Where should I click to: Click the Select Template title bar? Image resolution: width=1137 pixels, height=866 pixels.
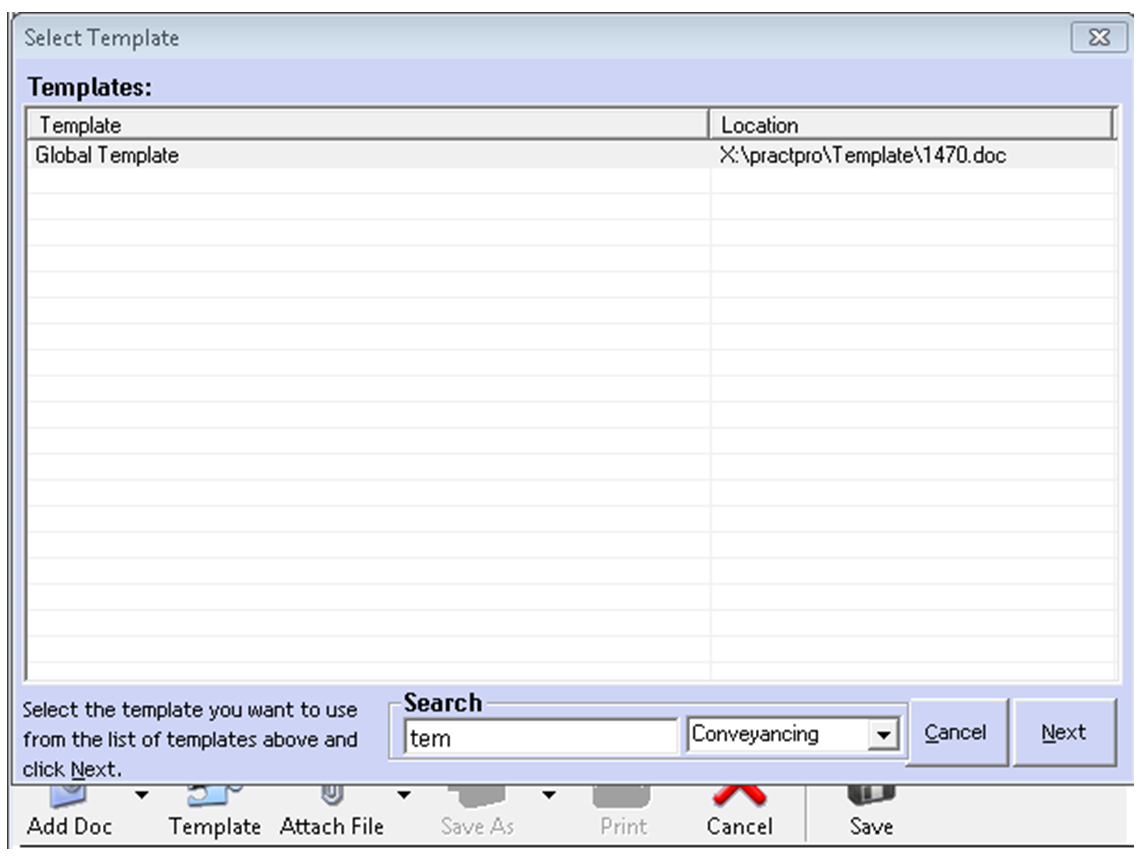[x=500, y=38]
